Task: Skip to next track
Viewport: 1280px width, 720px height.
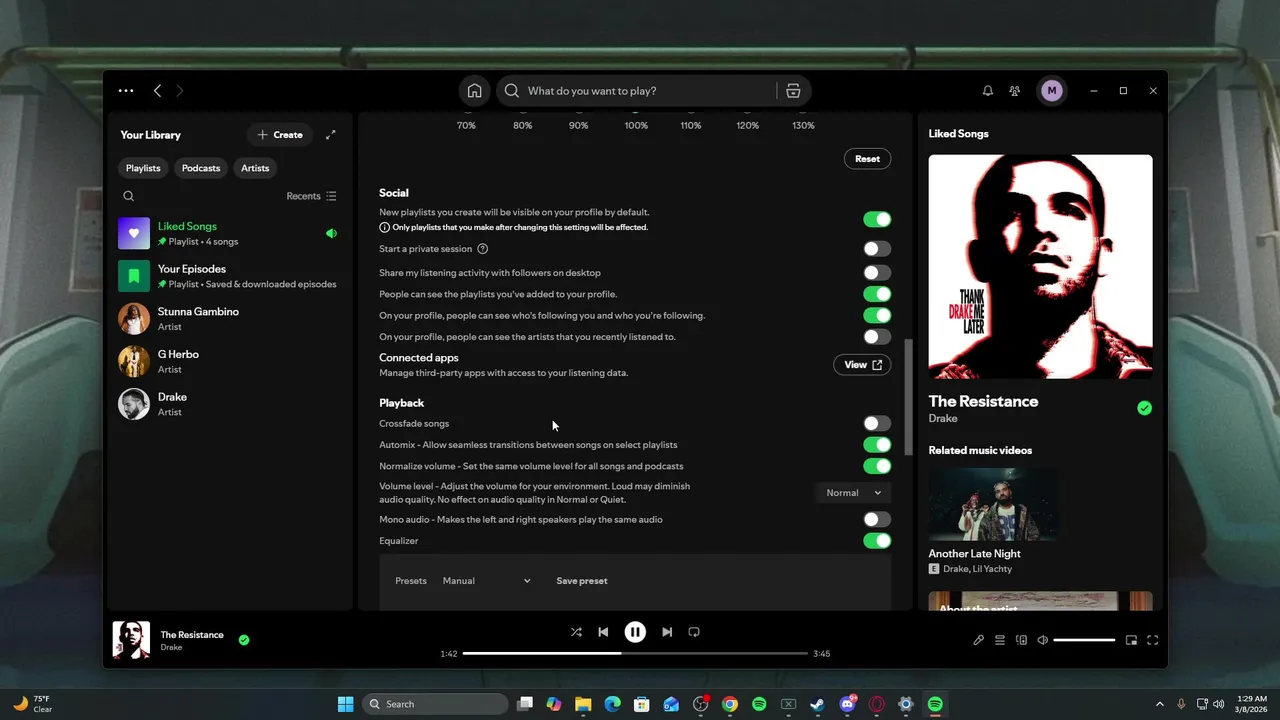Action: [667, 632]
